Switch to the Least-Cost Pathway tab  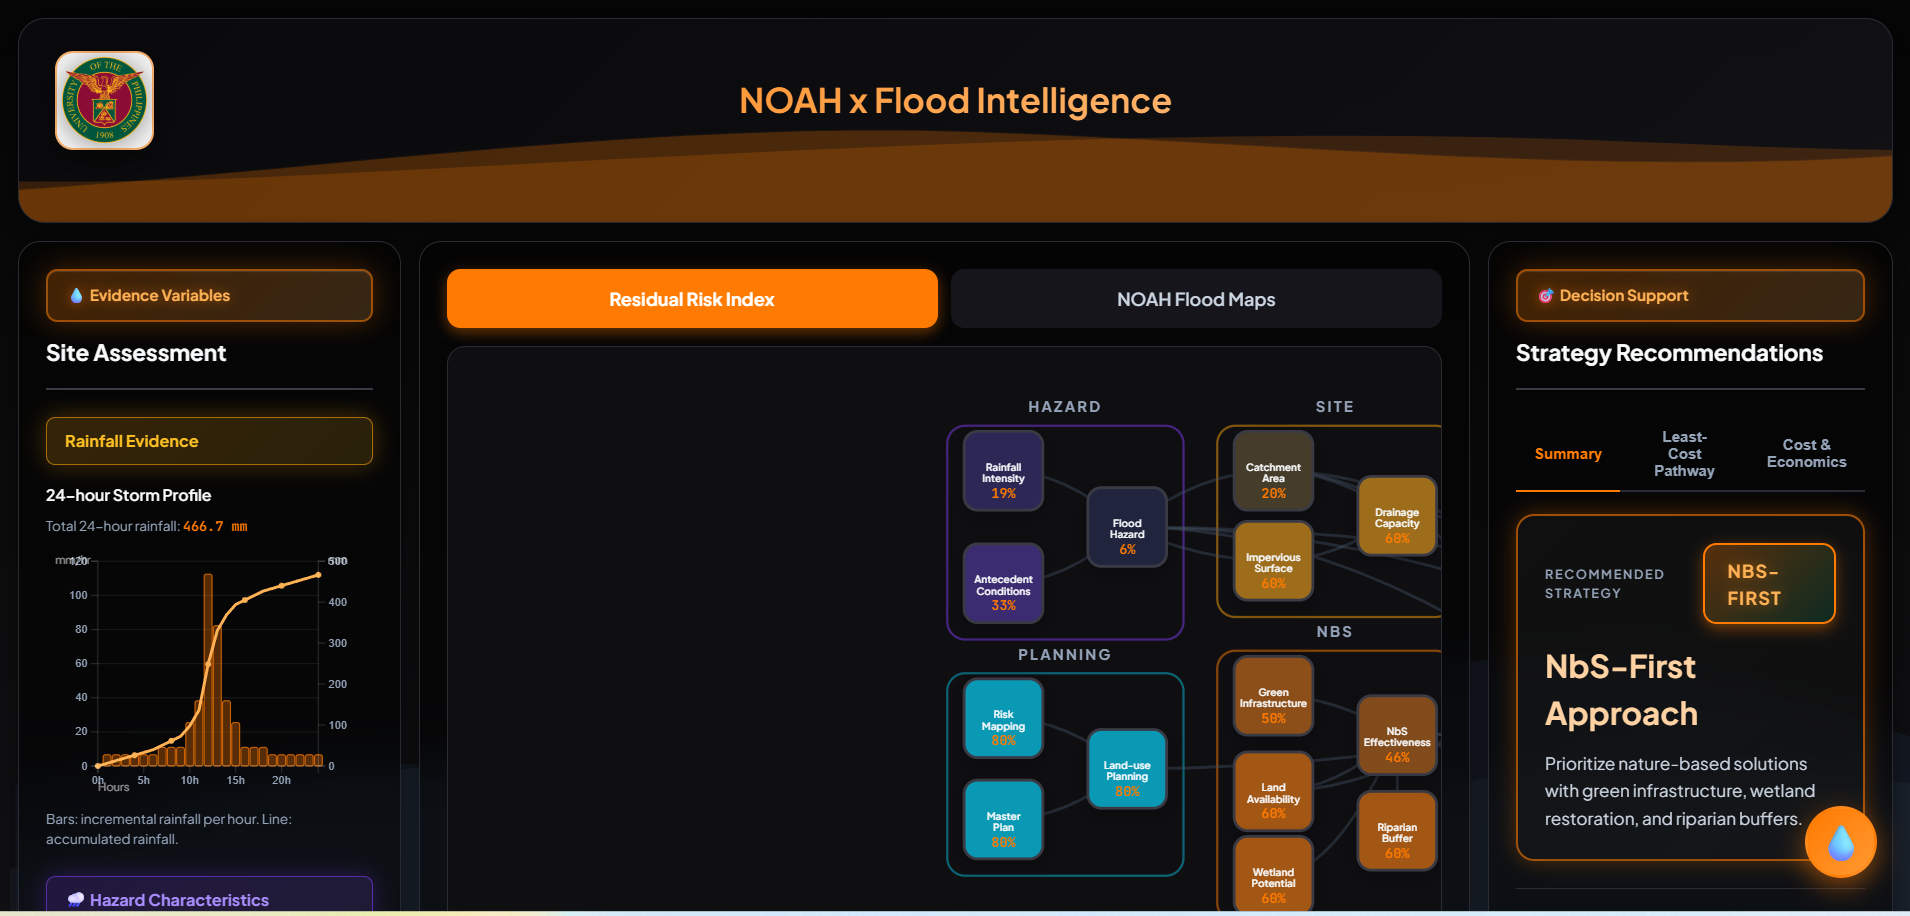[x=1684, y=454]
